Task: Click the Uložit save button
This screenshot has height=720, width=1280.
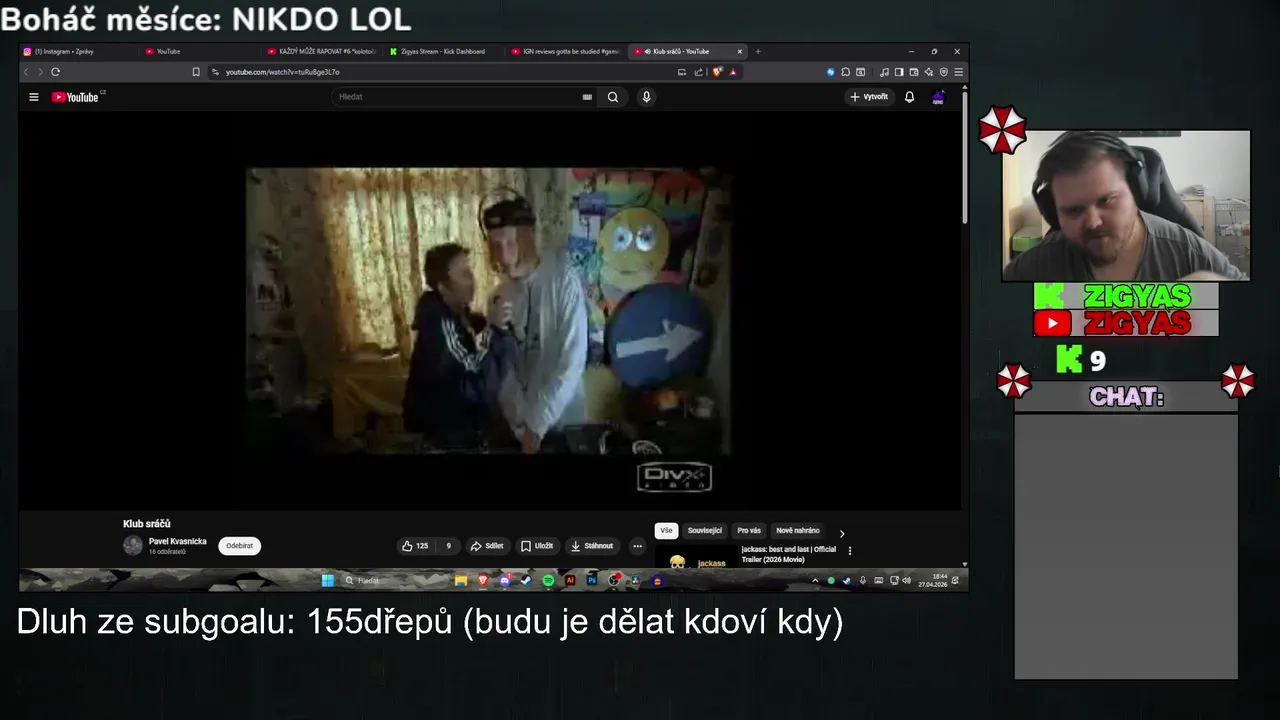Action: click(x=537, y=546)
